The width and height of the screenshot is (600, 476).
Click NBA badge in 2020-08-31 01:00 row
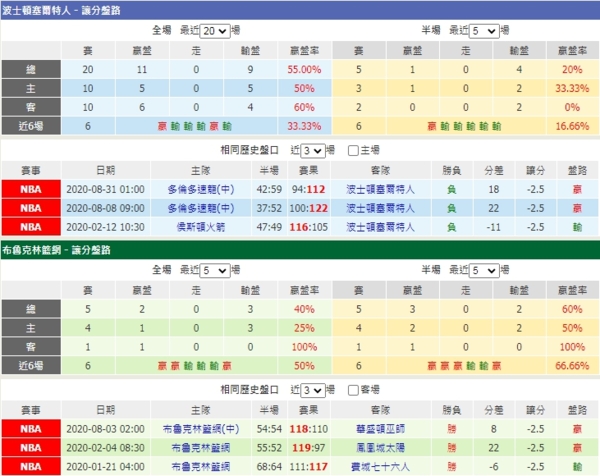click(x=31, y=189)
